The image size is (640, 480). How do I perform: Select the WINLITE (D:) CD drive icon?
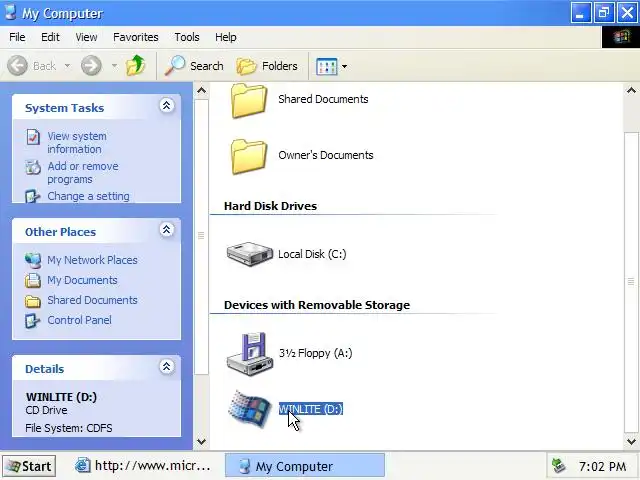point(249,409)
